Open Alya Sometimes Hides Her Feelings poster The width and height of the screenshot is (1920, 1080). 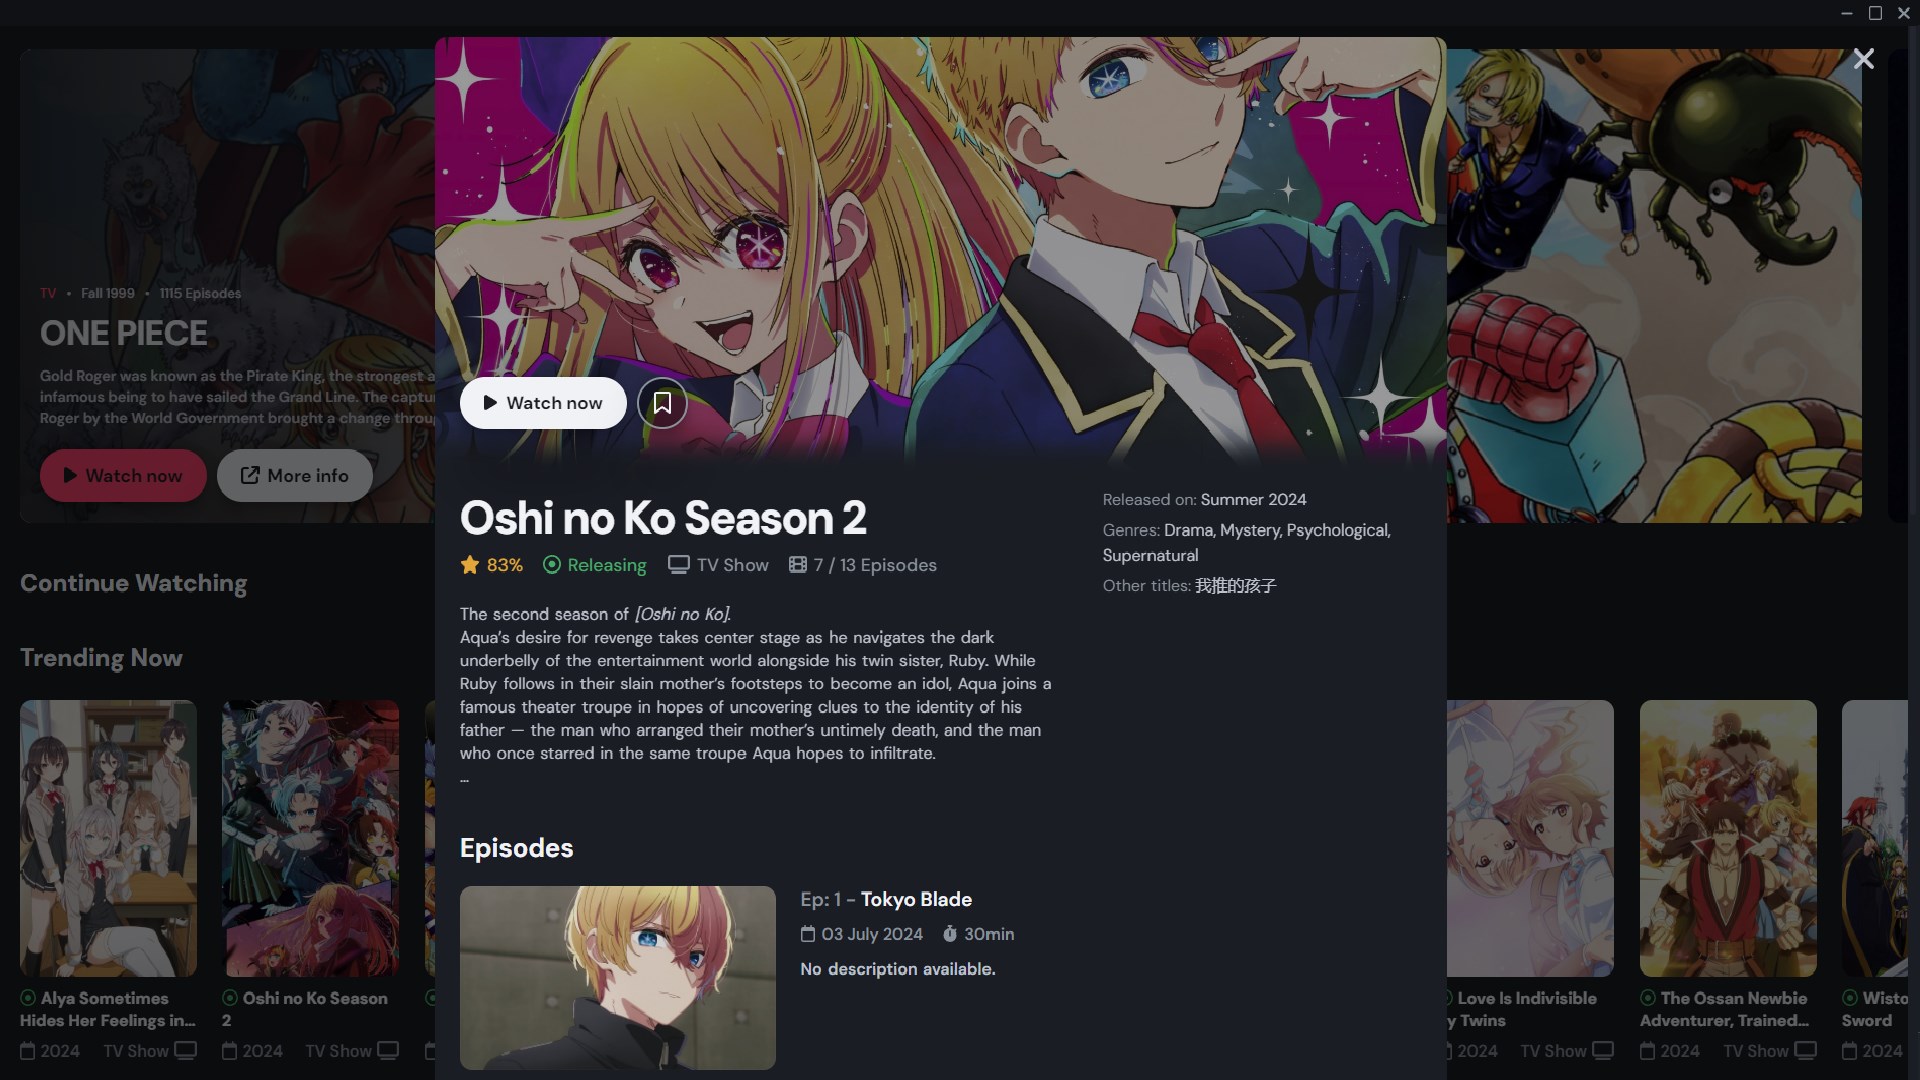[x=108, y=838]
